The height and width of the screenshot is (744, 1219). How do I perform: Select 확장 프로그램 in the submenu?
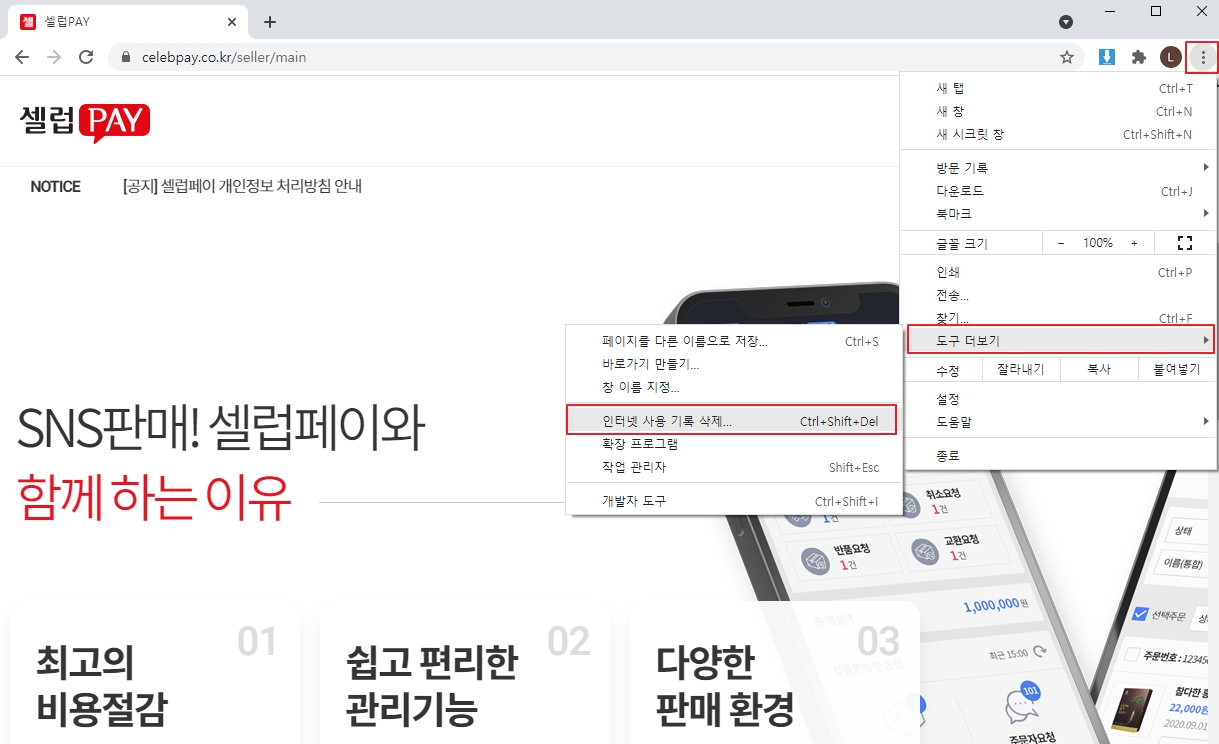point(734,444)
